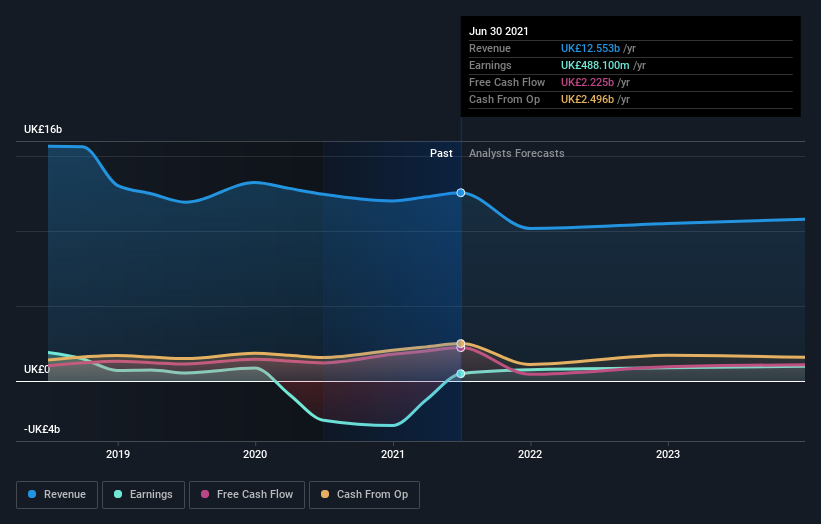This screenshot has width=821, height=524.
Task: Toggle the Free Cash Flow legend button
Action: (247, 495)
